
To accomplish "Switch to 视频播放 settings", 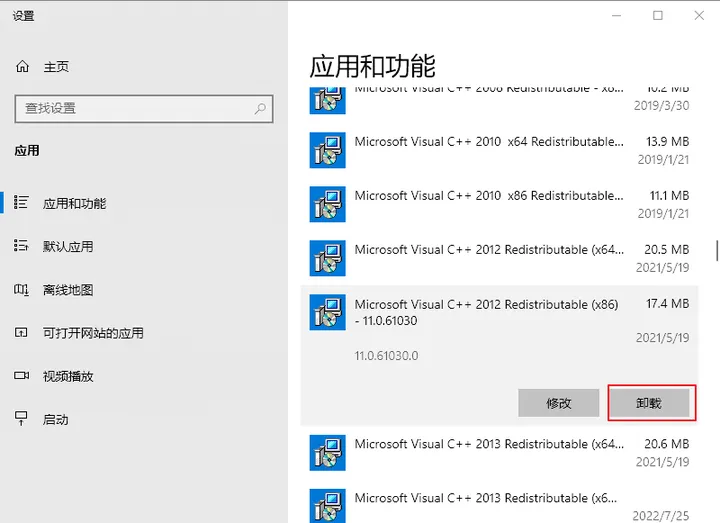I will [68, 377].
